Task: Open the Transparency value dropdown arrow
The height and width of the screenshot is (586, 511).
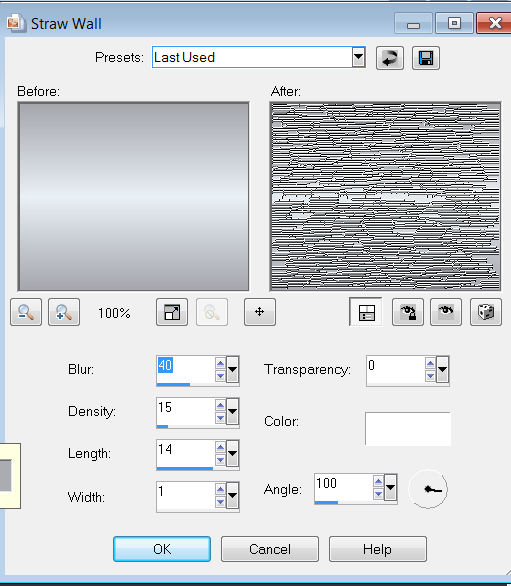Action: pos(442,369)
